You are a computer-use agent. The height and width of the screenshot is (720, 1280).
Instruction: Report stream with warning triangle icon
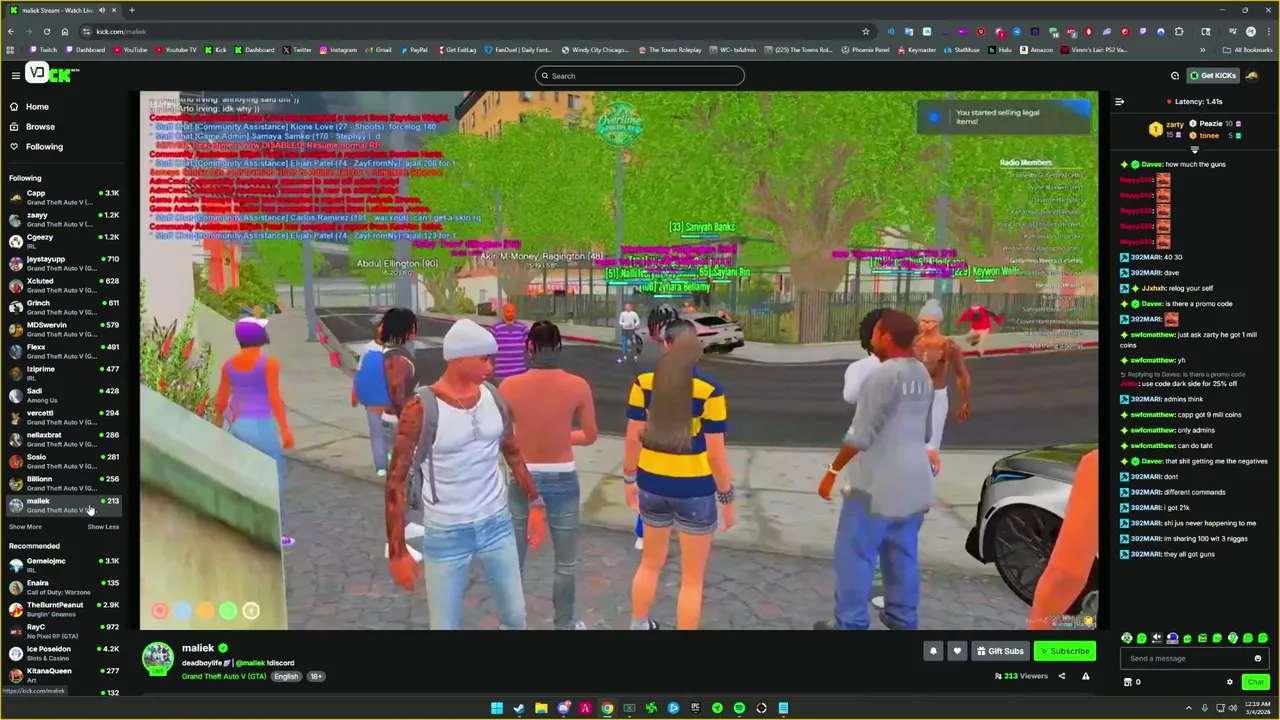point(1086,676)
